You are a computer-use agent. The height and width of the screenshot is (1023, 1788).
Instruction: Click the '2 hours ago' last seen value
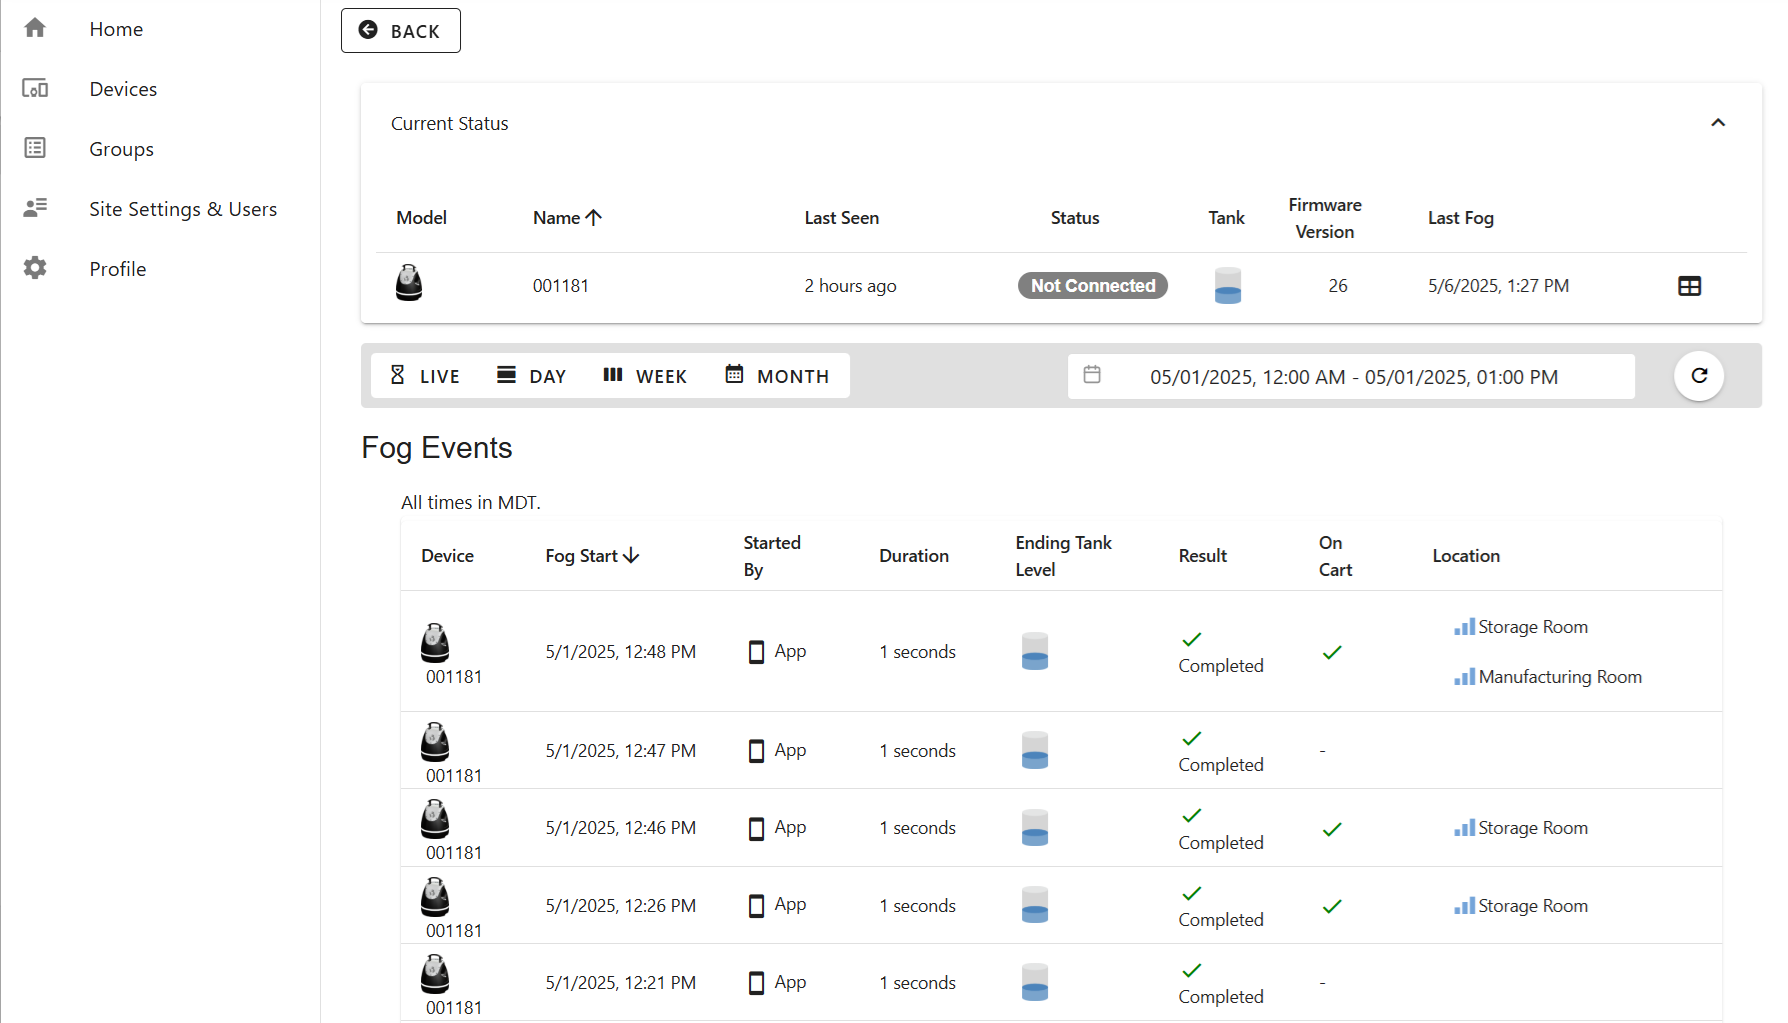tap(850, 286)
